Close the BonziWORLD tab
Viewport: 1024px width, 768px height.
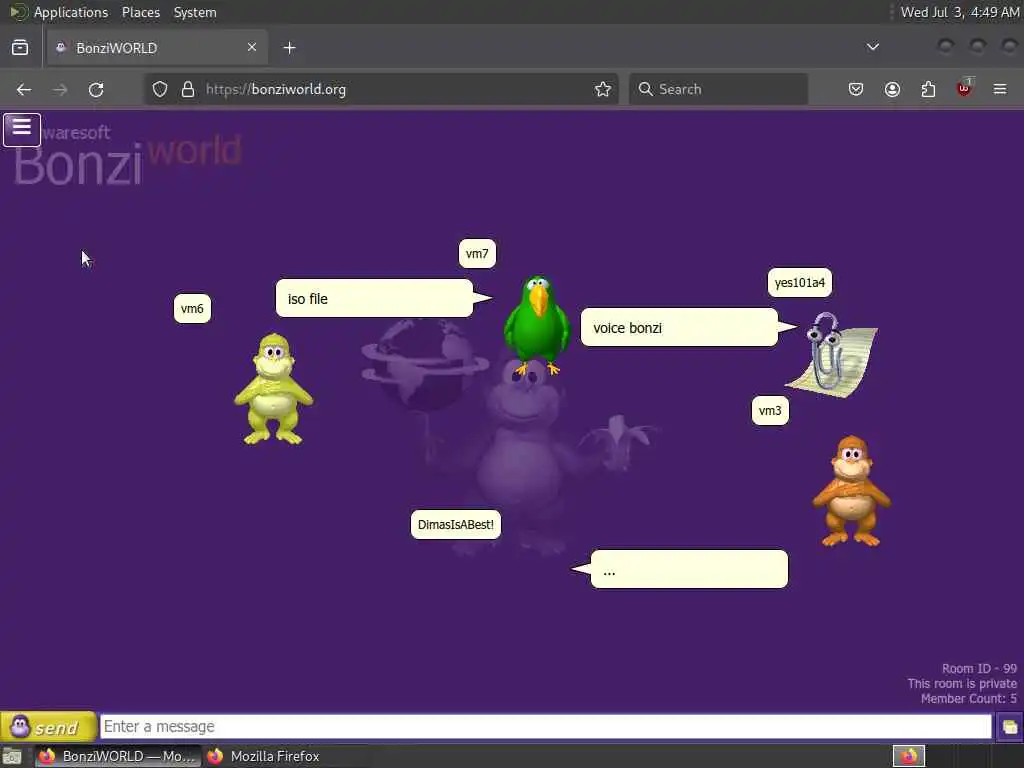pyautogui.click(x=252, y=47)
